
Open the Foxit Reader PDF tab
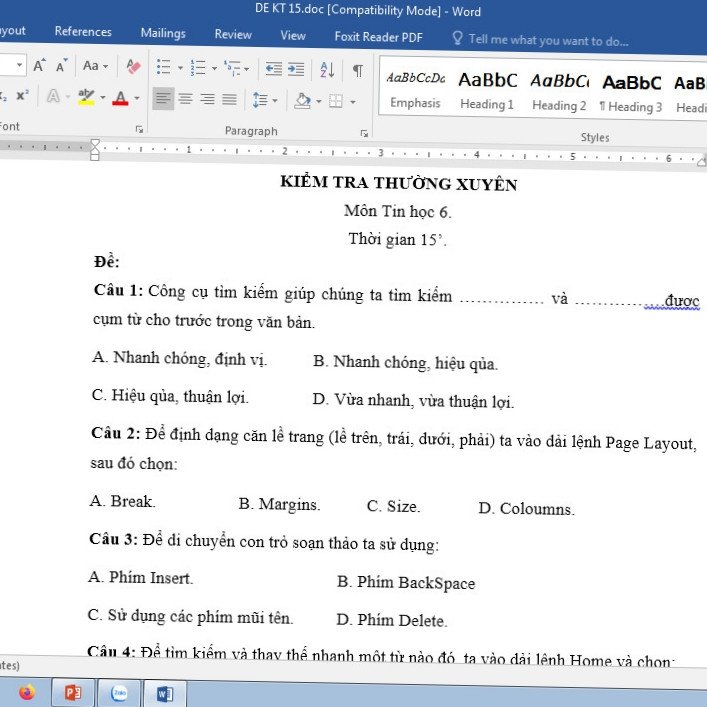[378, 37]
